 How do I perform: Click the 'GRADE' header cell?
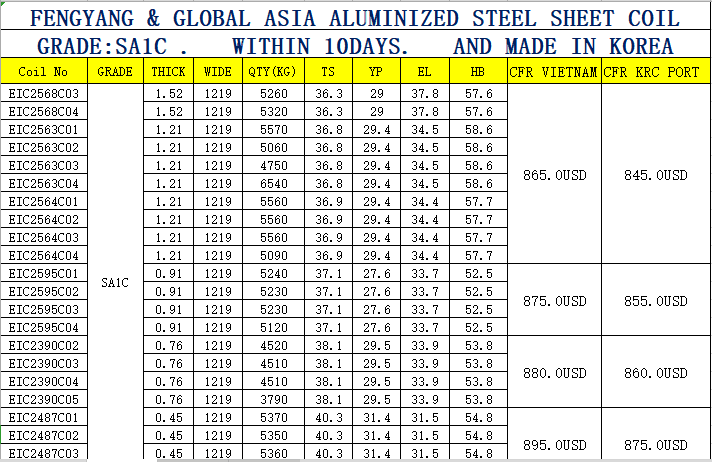[x=115, y=71]
